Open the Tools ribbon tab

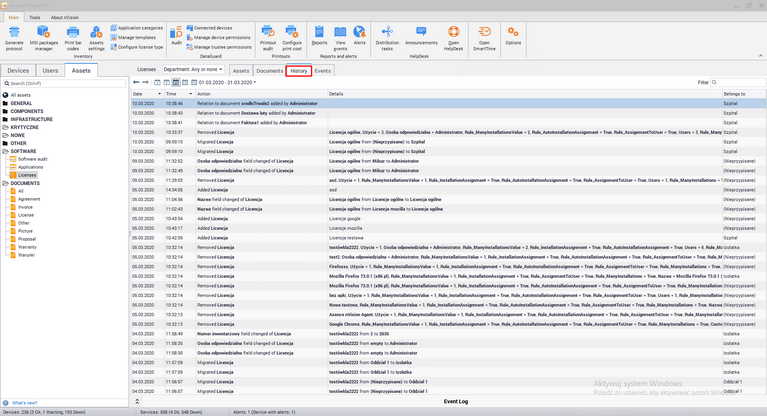pyautogui.click(x=35, y=17)
